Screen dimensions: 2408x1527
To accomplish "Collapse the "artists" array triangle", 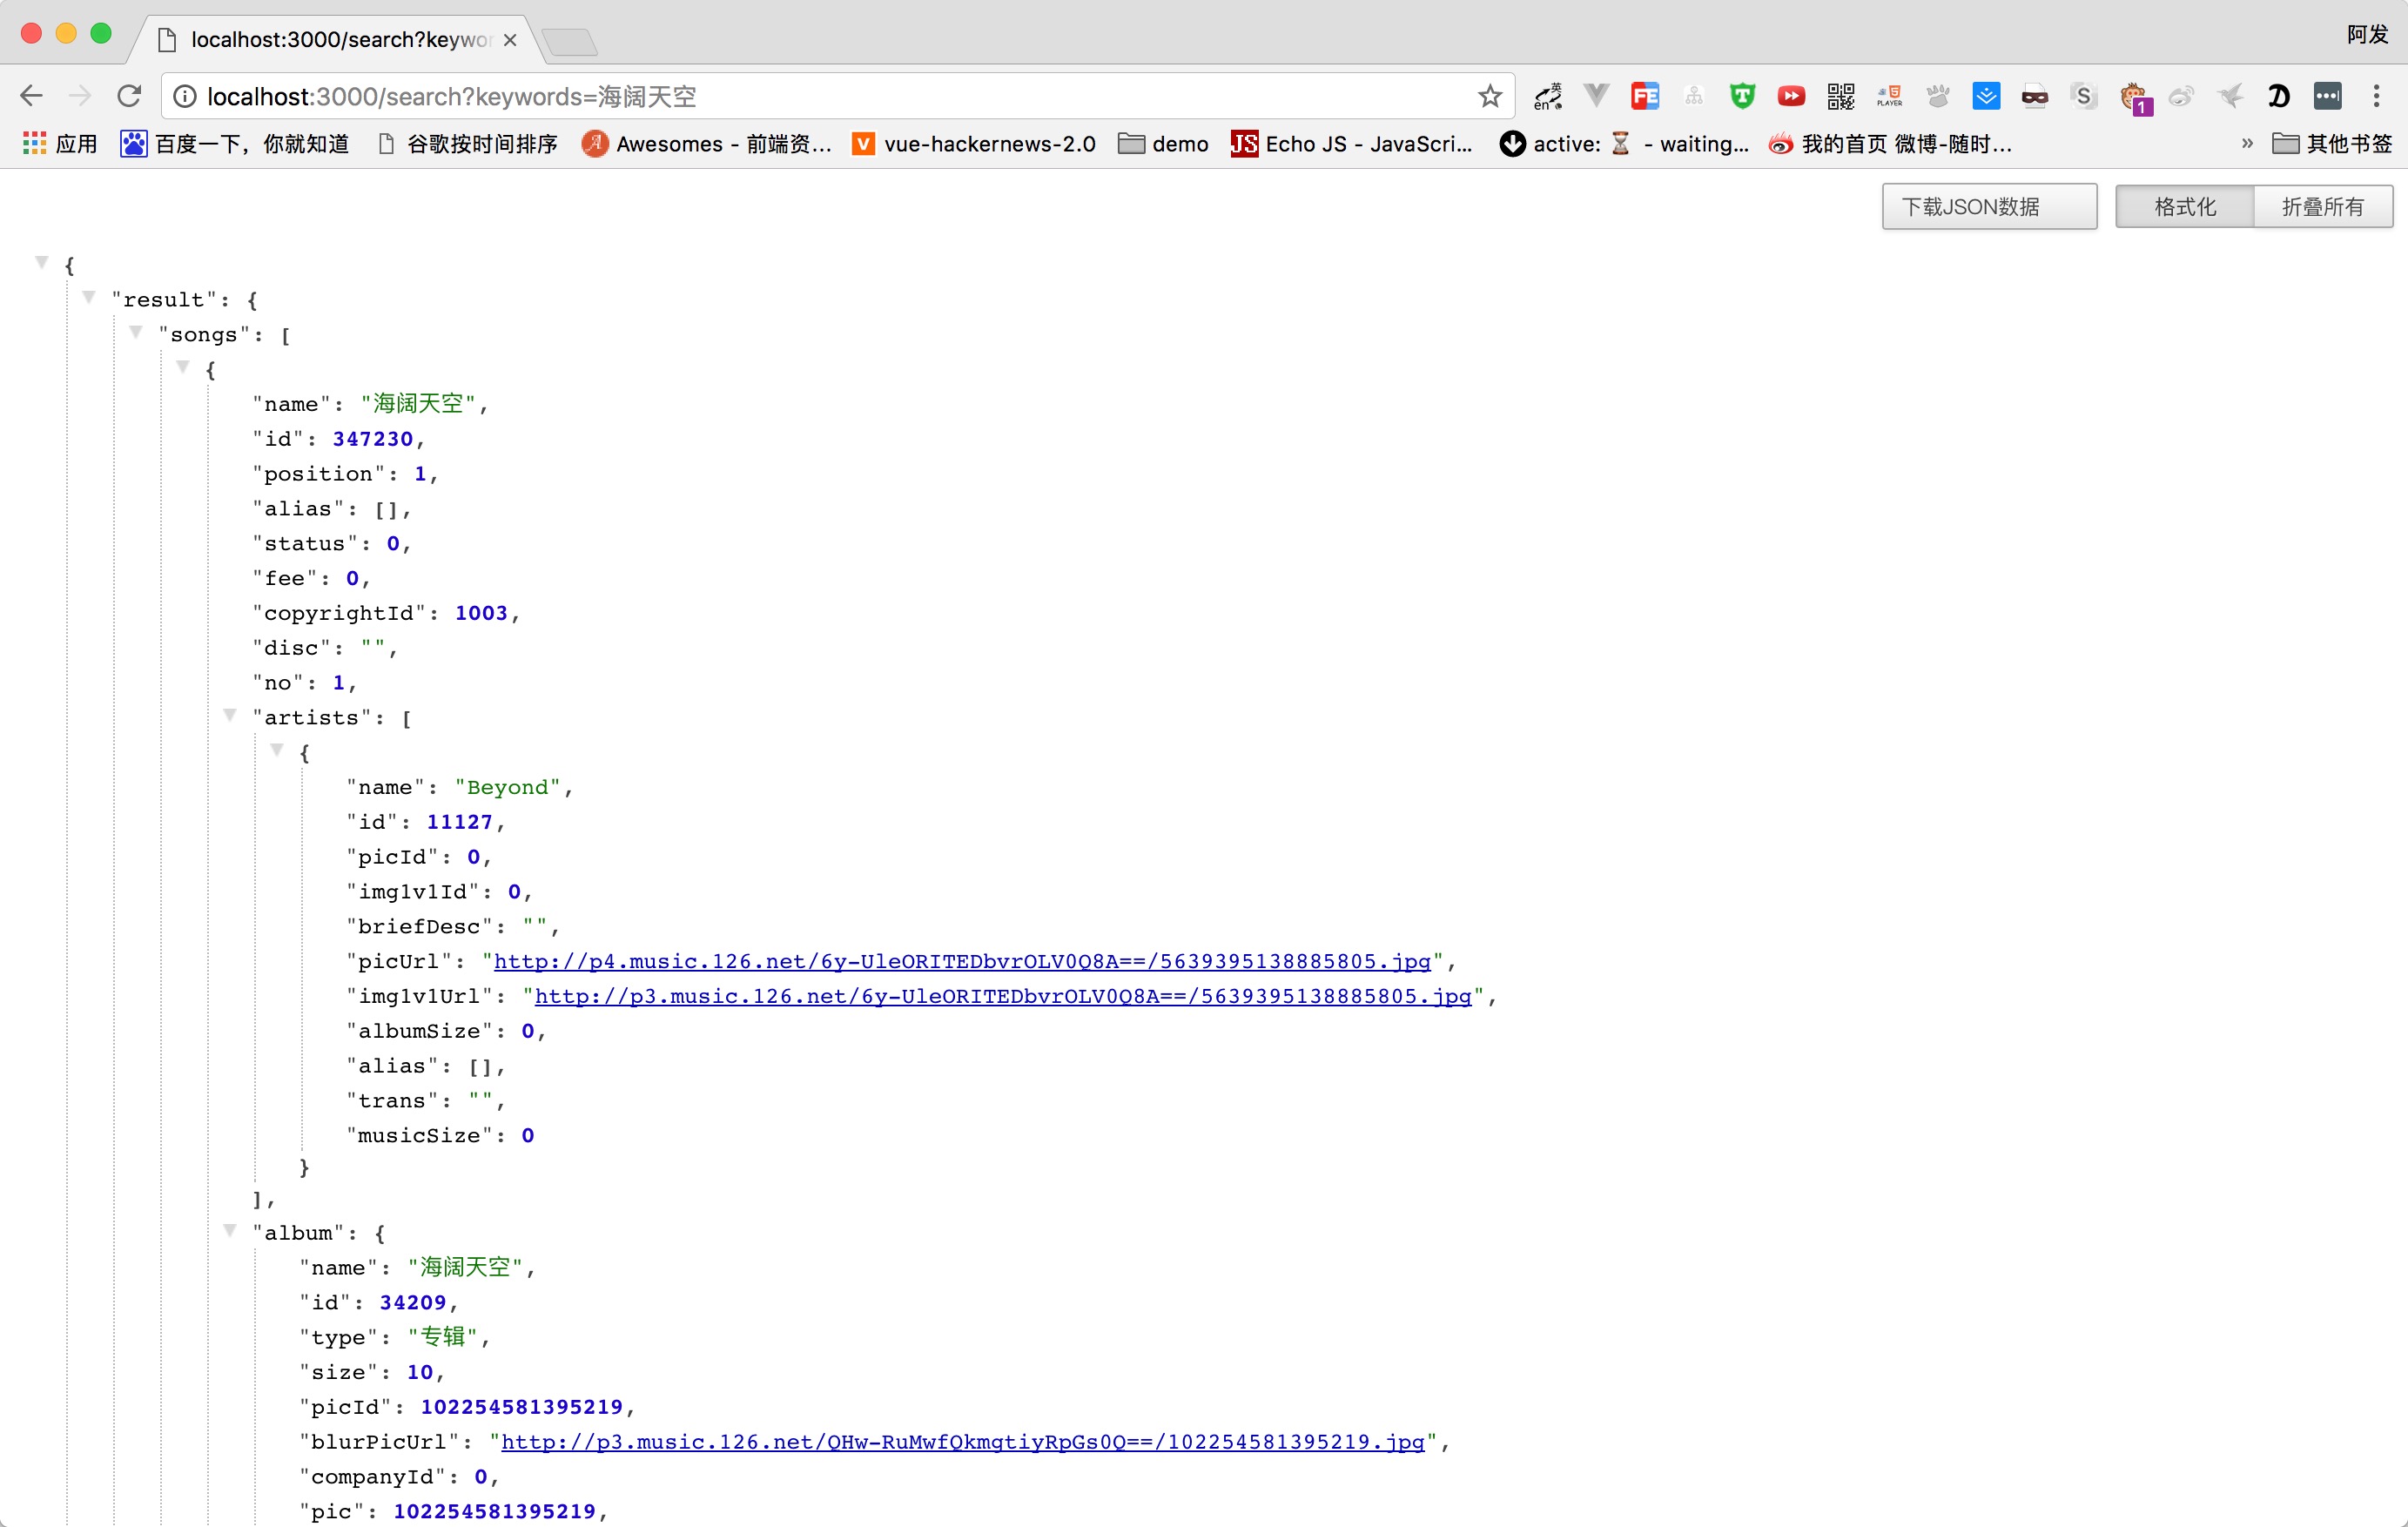I will (230, 715).
